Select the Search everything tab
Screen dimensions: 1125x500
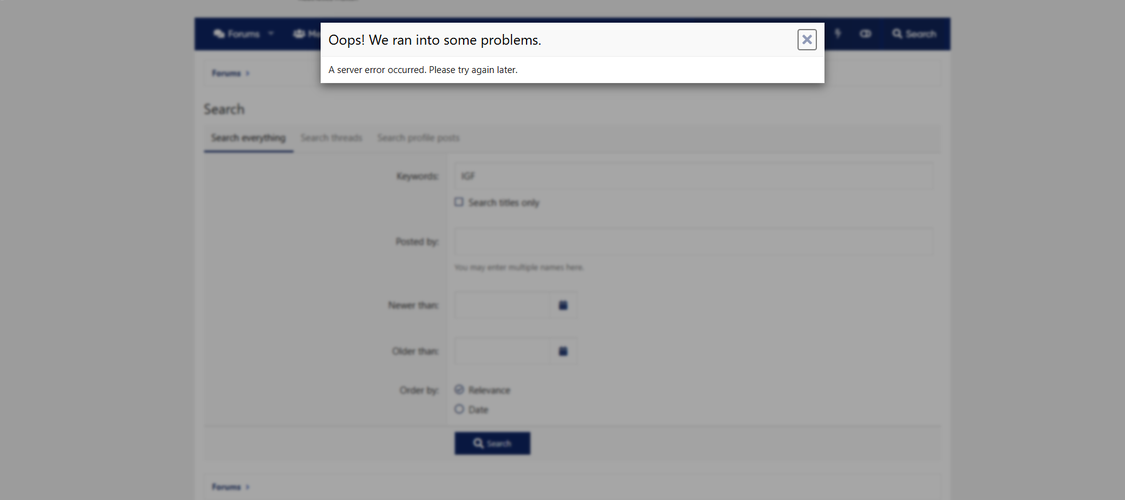pyautogui.click(x=248, y=138)
